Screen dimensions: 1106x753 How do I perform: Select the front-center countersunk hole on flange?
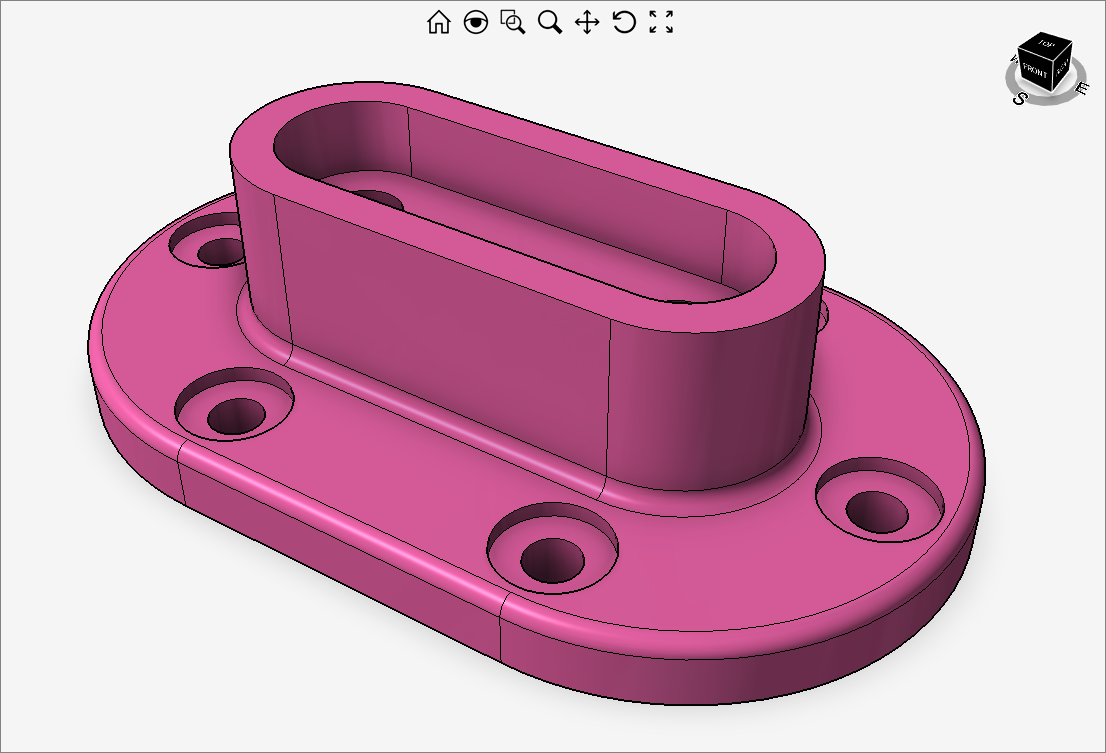[551, 557]
